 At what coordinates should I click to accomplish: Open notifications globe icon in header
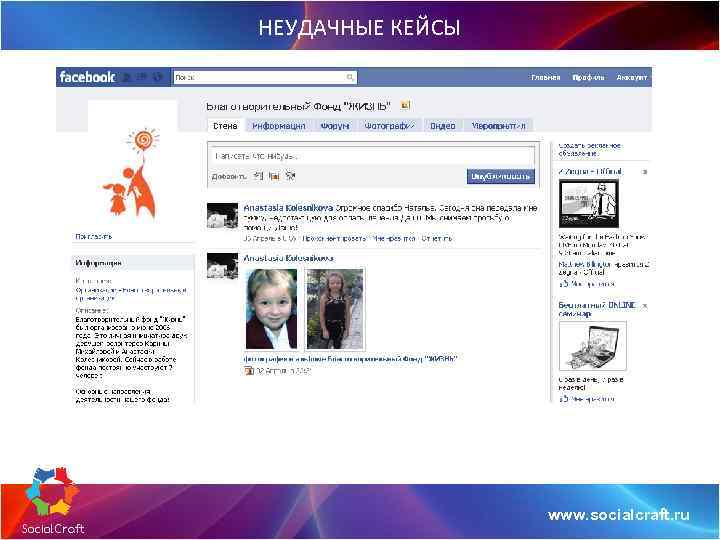pyautogui.click(x=158, y=78)
